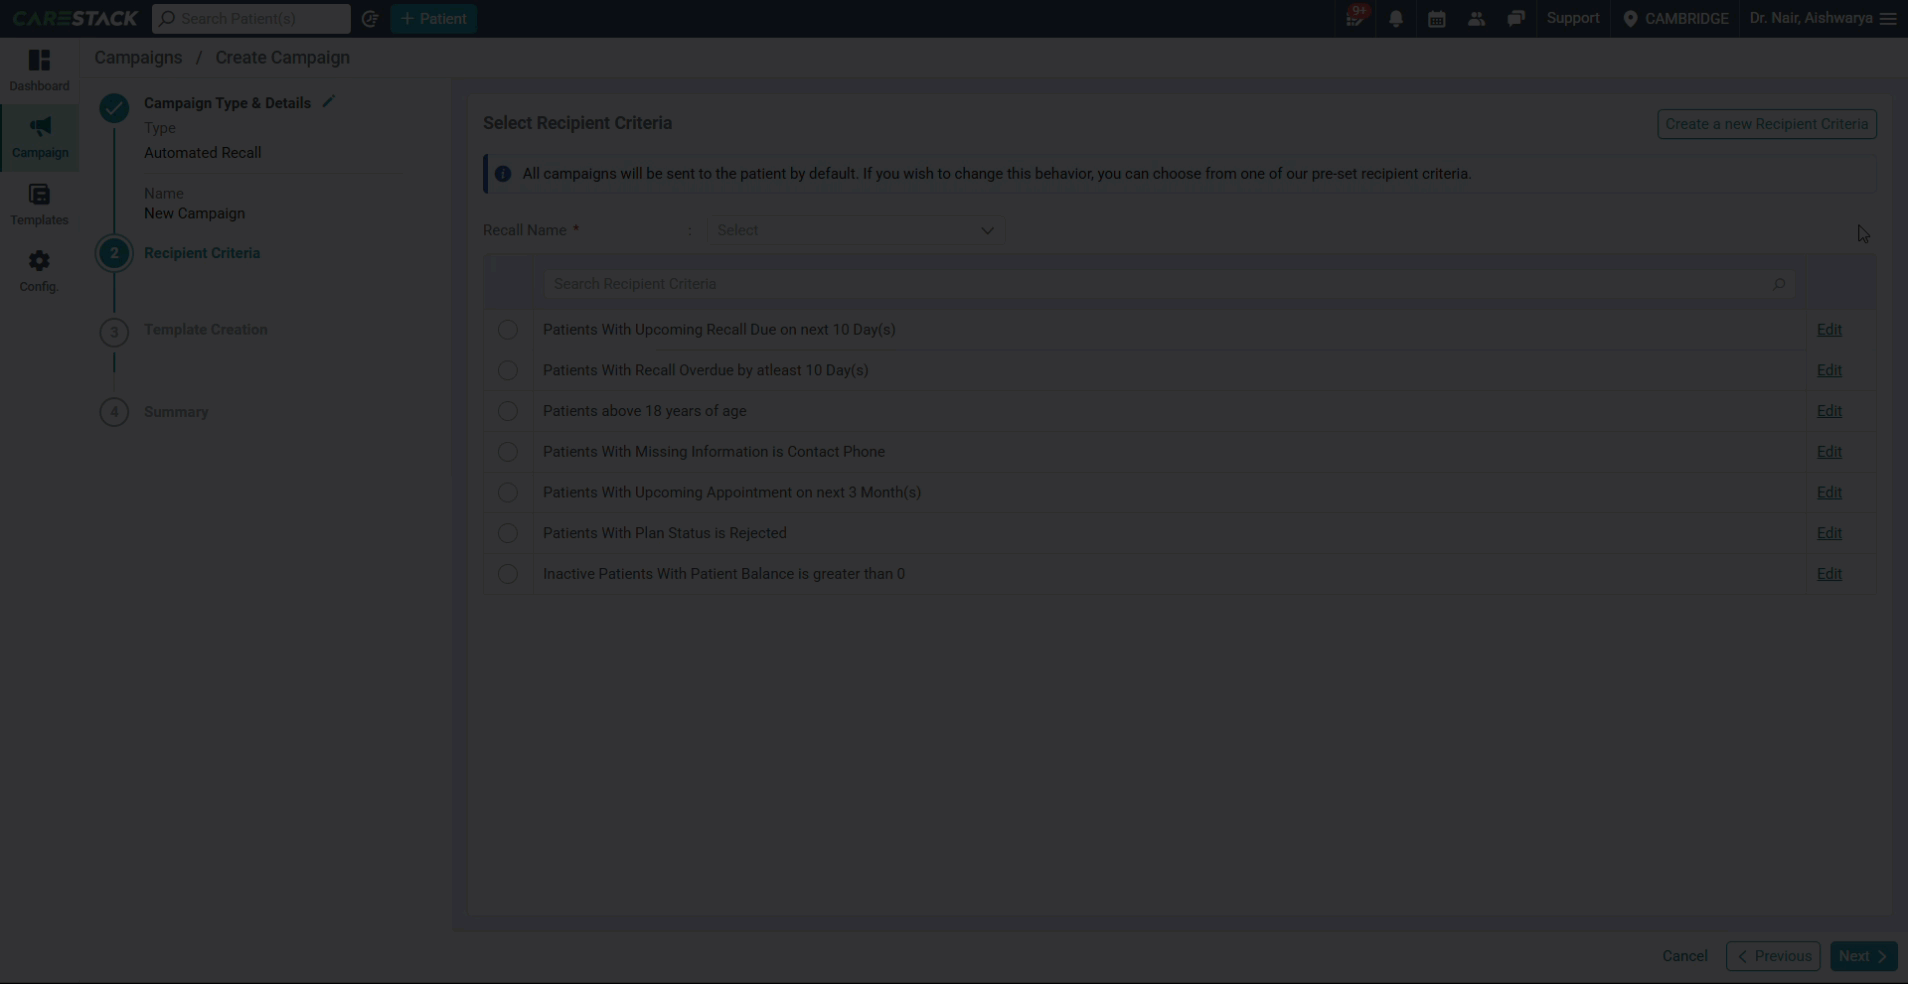Image resolution: width=1908 pixels, height=984 pixels.
Task: Select Missing Information is Contact Phone radio
Action: (508, 452)
